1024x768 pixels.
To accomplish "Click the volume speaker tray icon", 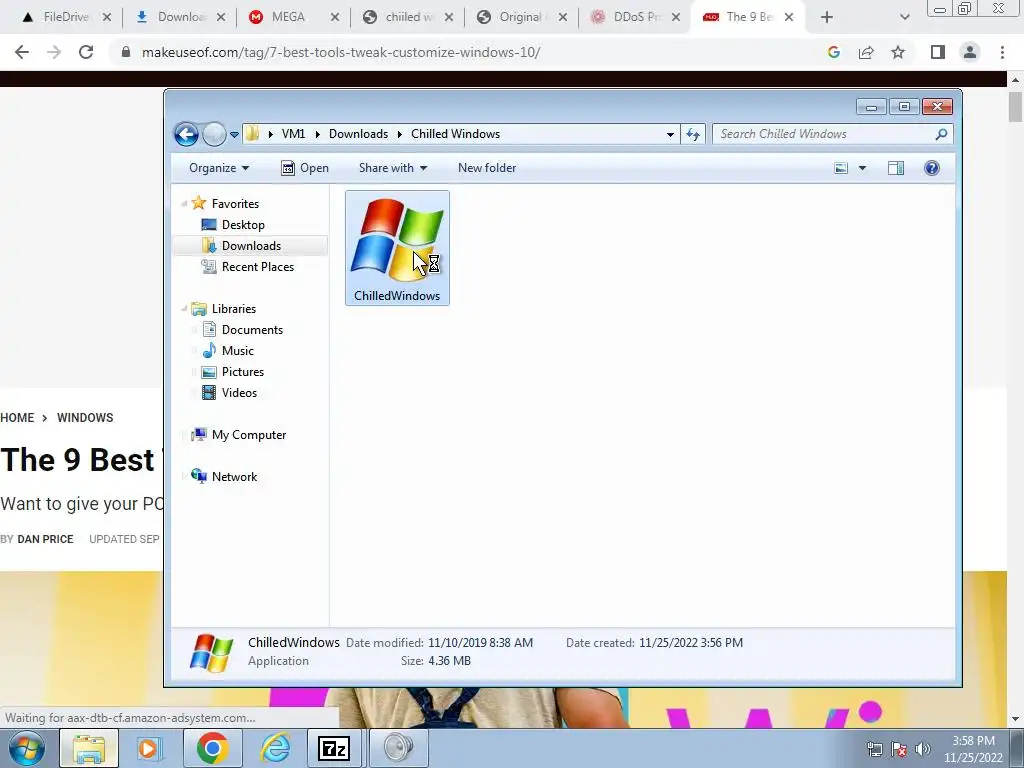I will point(923,749).
